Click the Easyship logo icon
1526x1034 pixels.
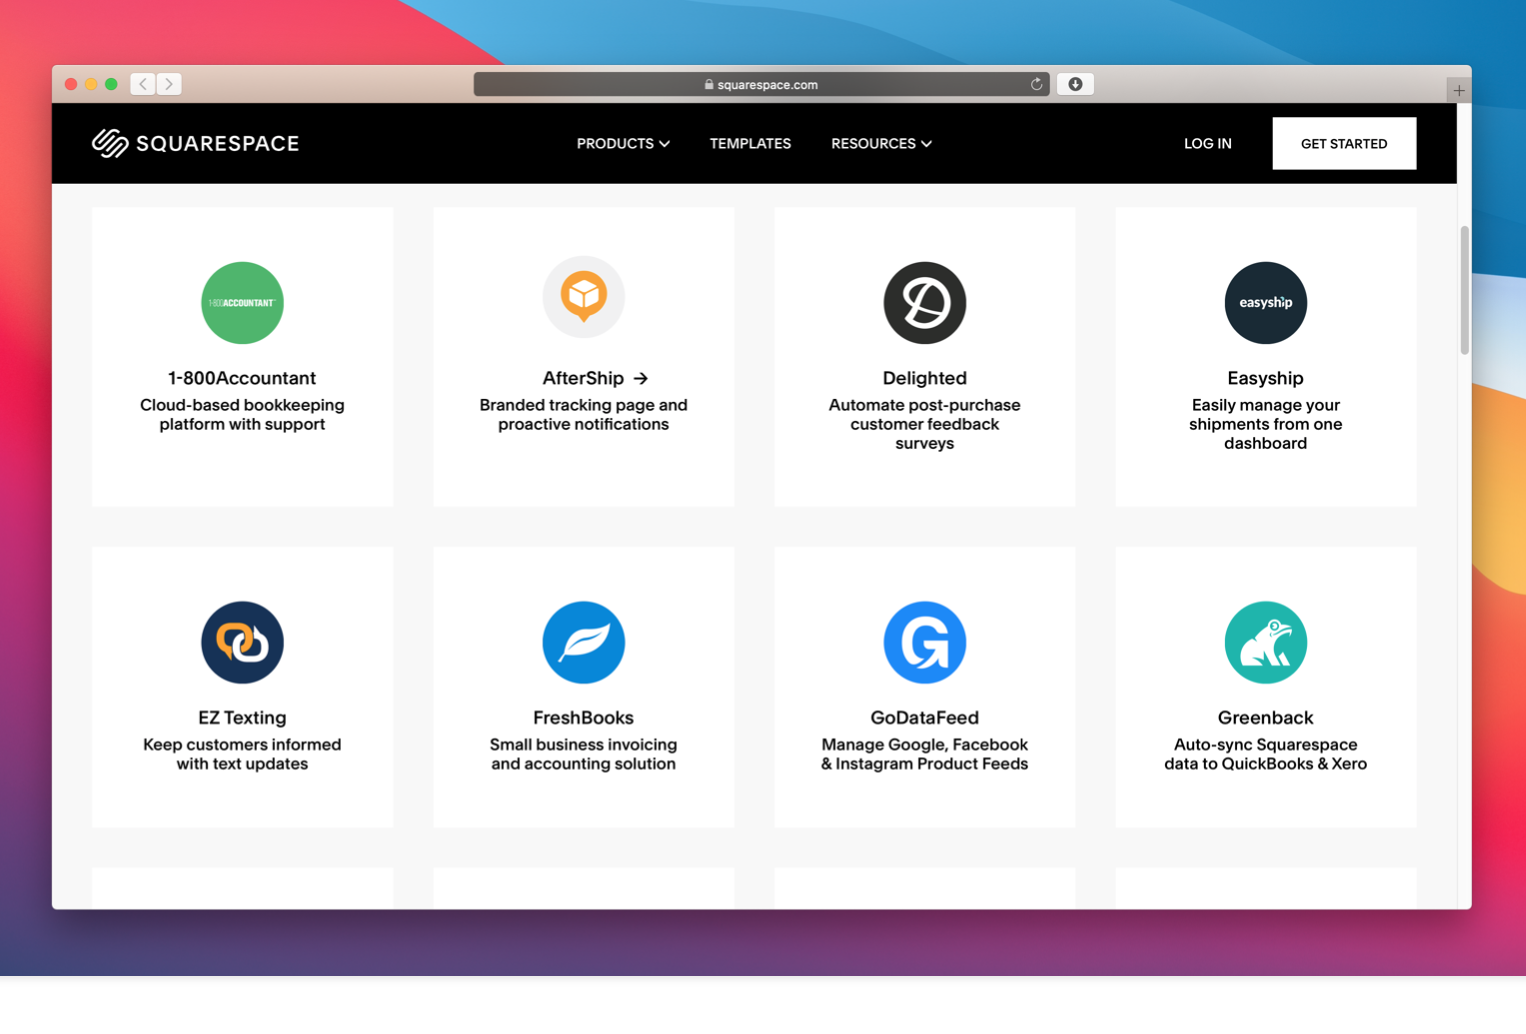(1265, 303)
